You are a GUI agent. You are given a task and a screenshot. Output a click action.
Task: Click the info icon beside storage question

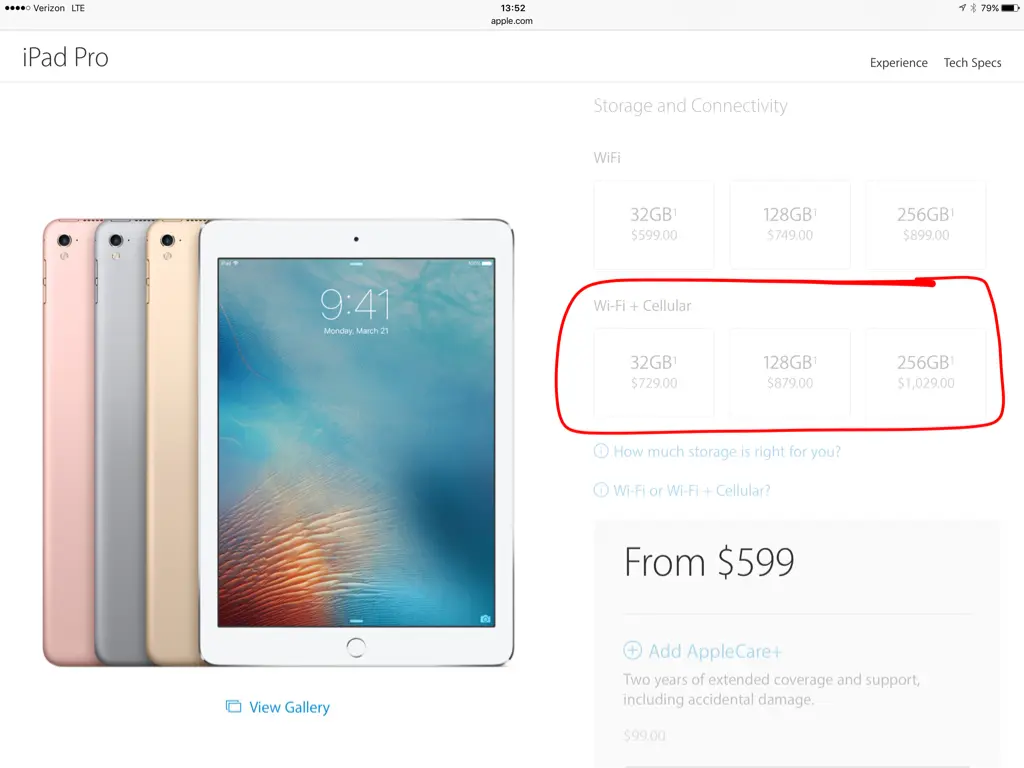(601, 451)
